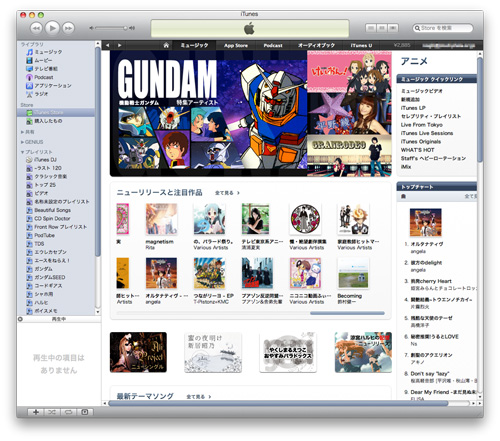Expand the 共有 sidebar section
The width and height of the screenshot is (500, 441).
coord(22,132)
